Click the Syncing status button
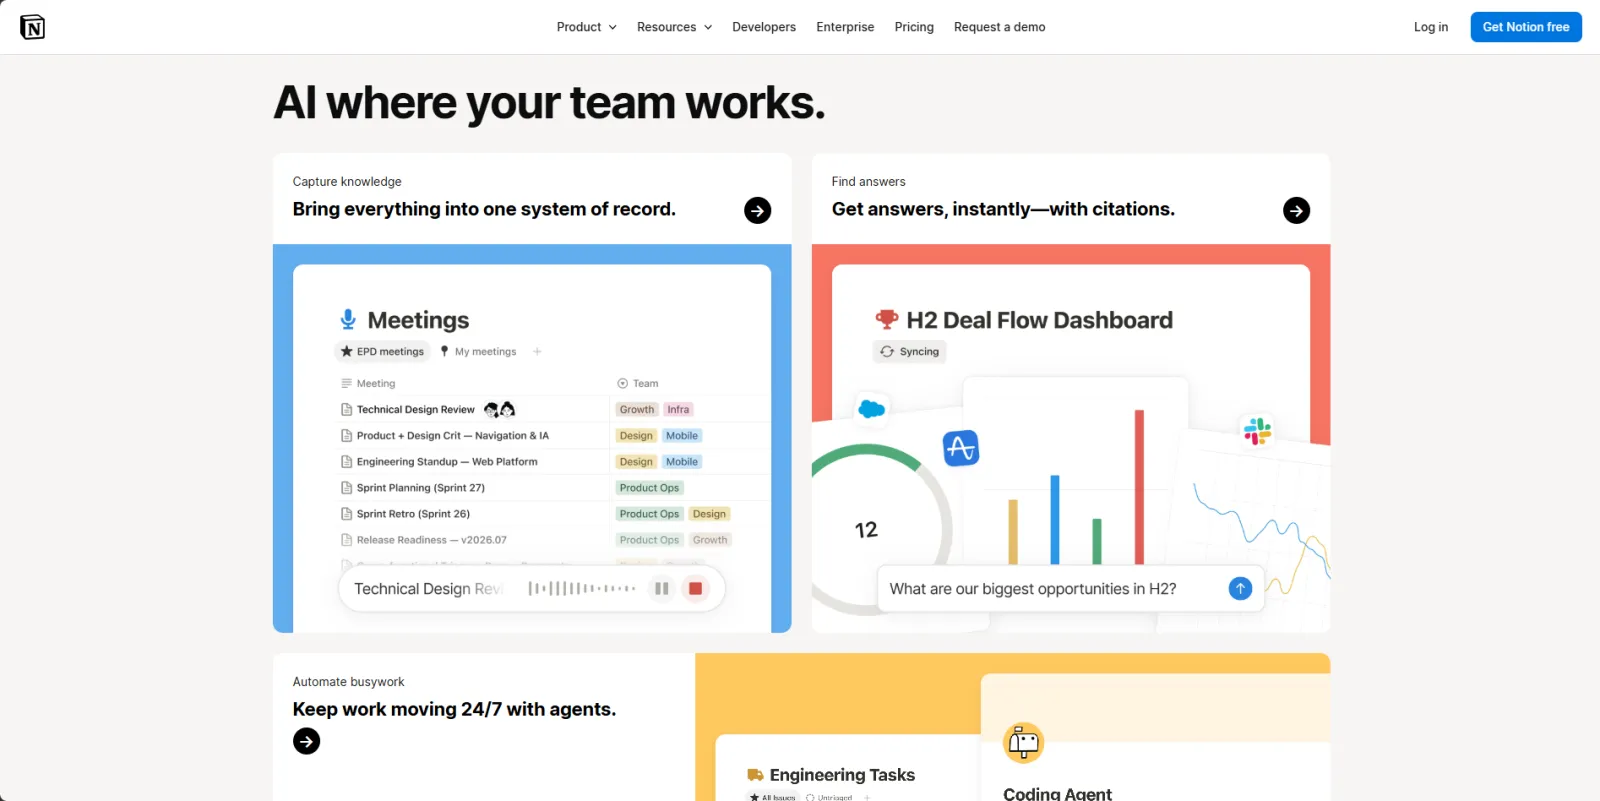This screenshot has height=801, width=1600. pyautogui.click(x=910, y=352)
